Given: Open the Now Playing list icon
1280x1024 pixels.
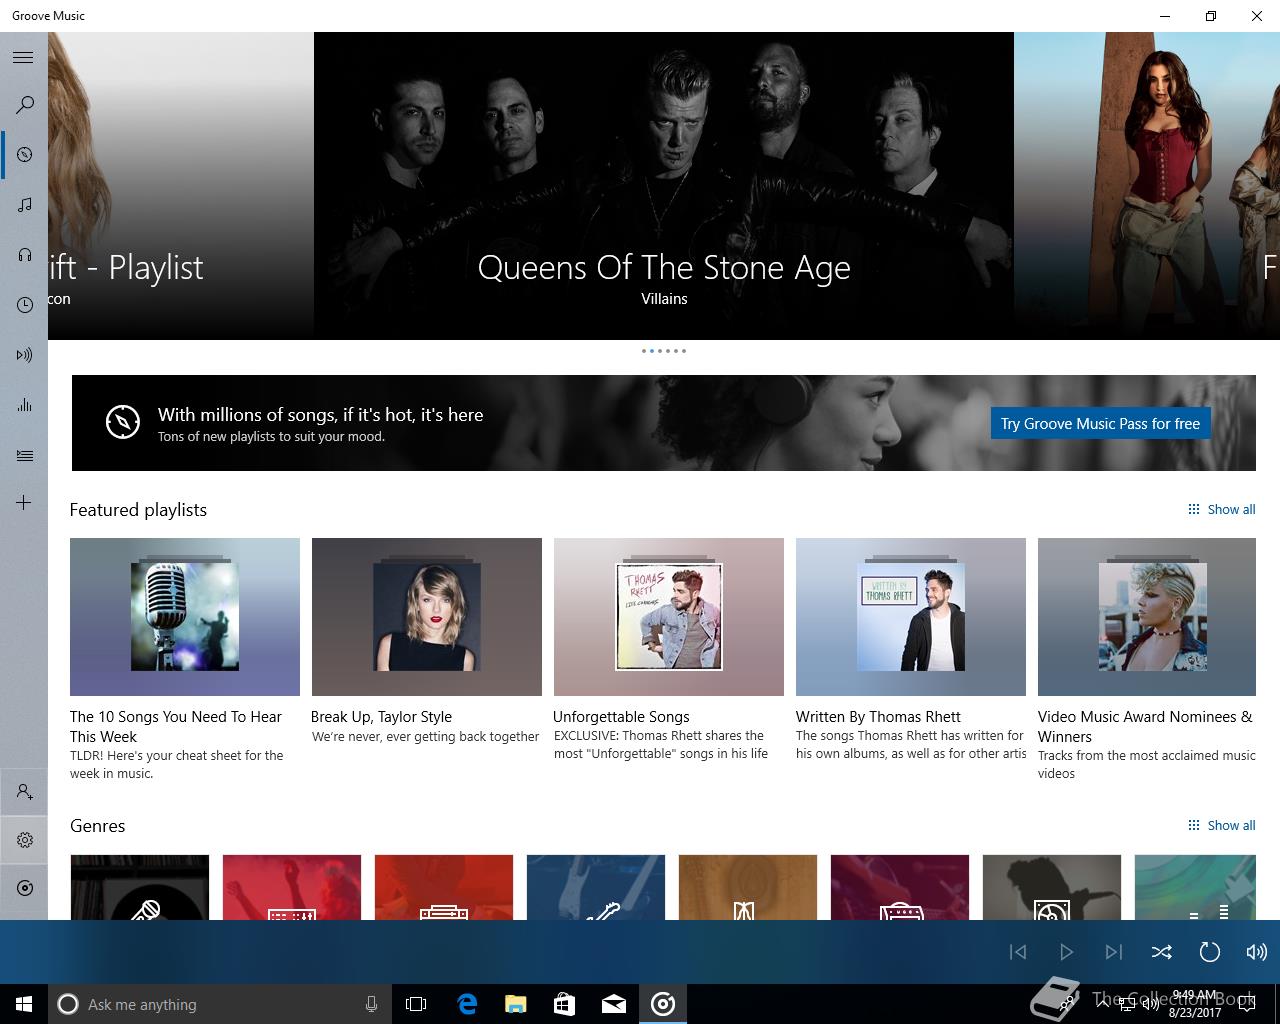Looking at the screenshot, I should point(24,455).
